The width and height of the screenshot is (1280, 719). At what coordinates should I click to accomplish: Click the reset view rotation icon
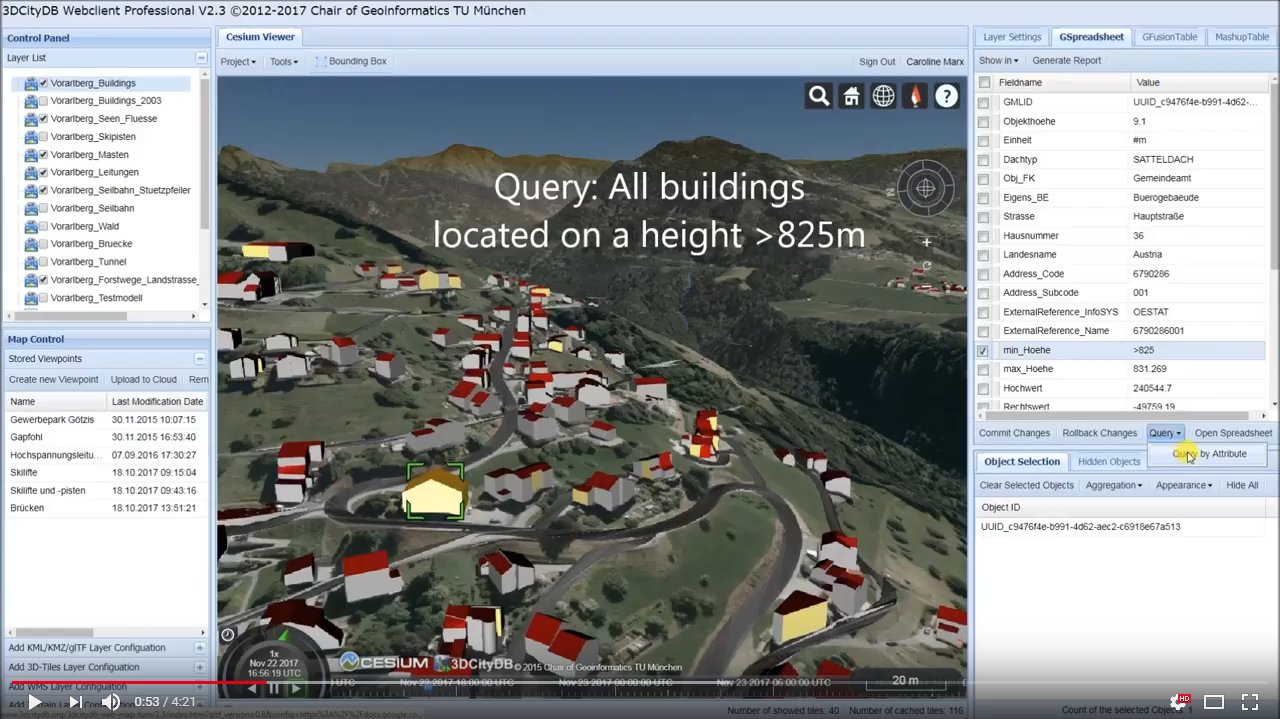pyautogui.click(x=926, y=265)
